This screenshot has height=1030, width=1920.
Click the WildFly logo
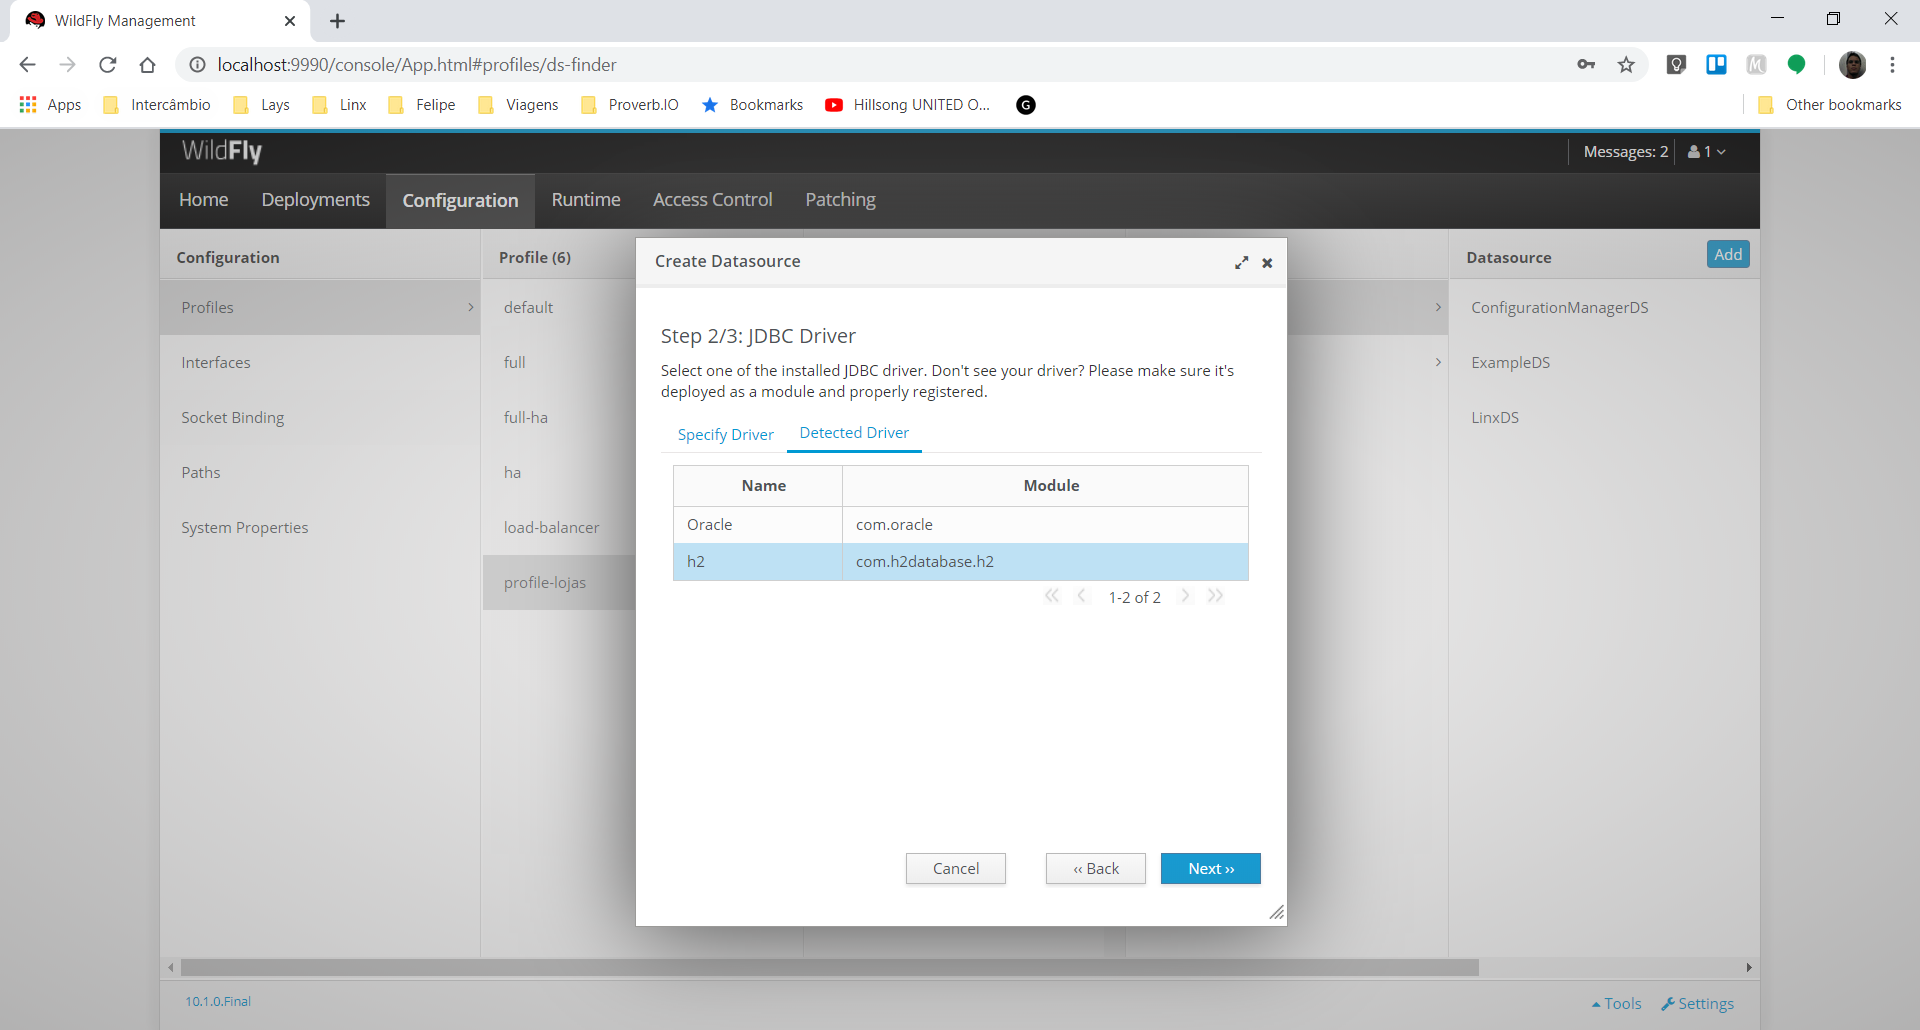[x=222, y=151]
